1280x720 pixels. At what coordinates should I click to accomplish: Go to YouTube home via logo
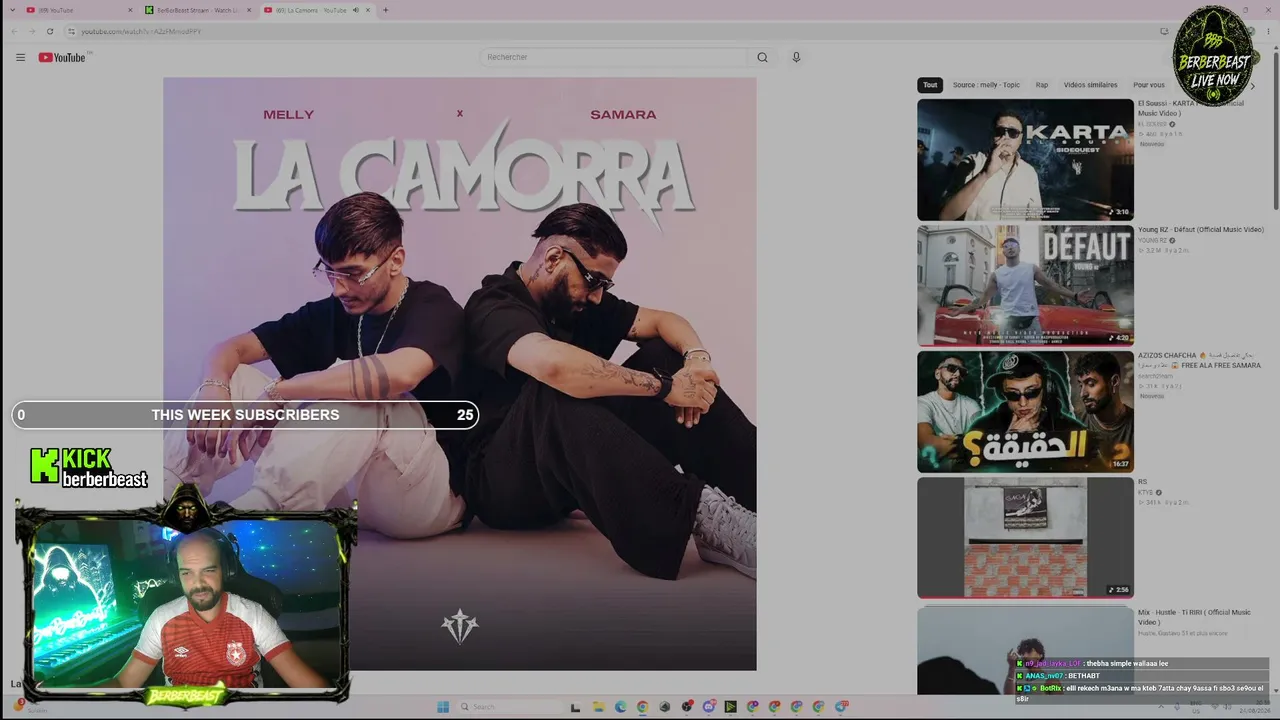click(63, 57)
